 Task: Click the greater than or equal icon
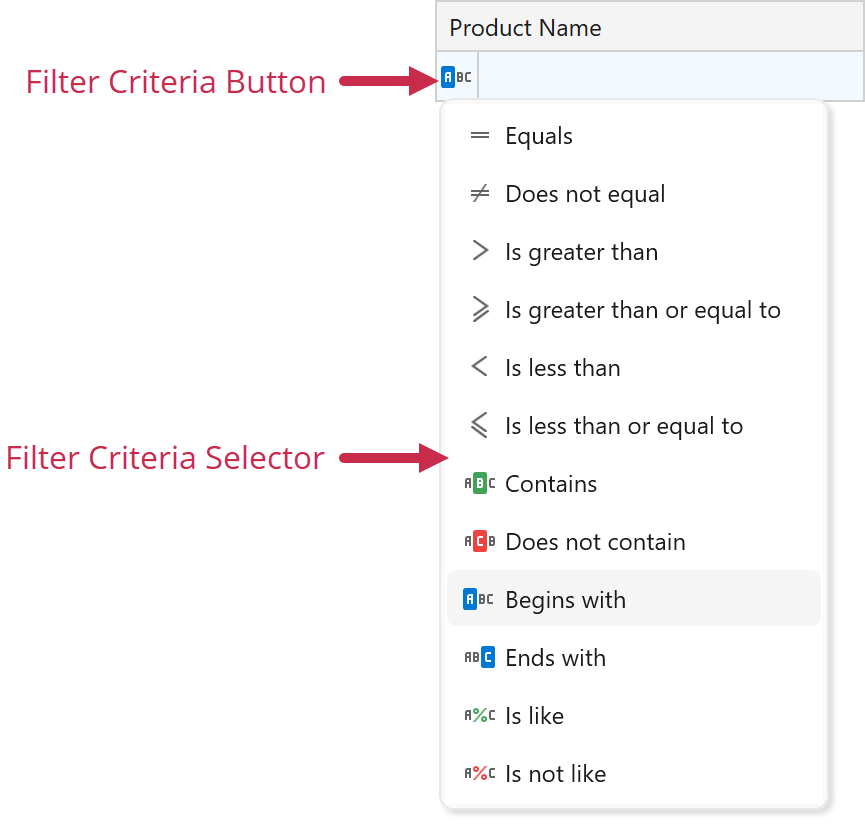tap(480, 310)
